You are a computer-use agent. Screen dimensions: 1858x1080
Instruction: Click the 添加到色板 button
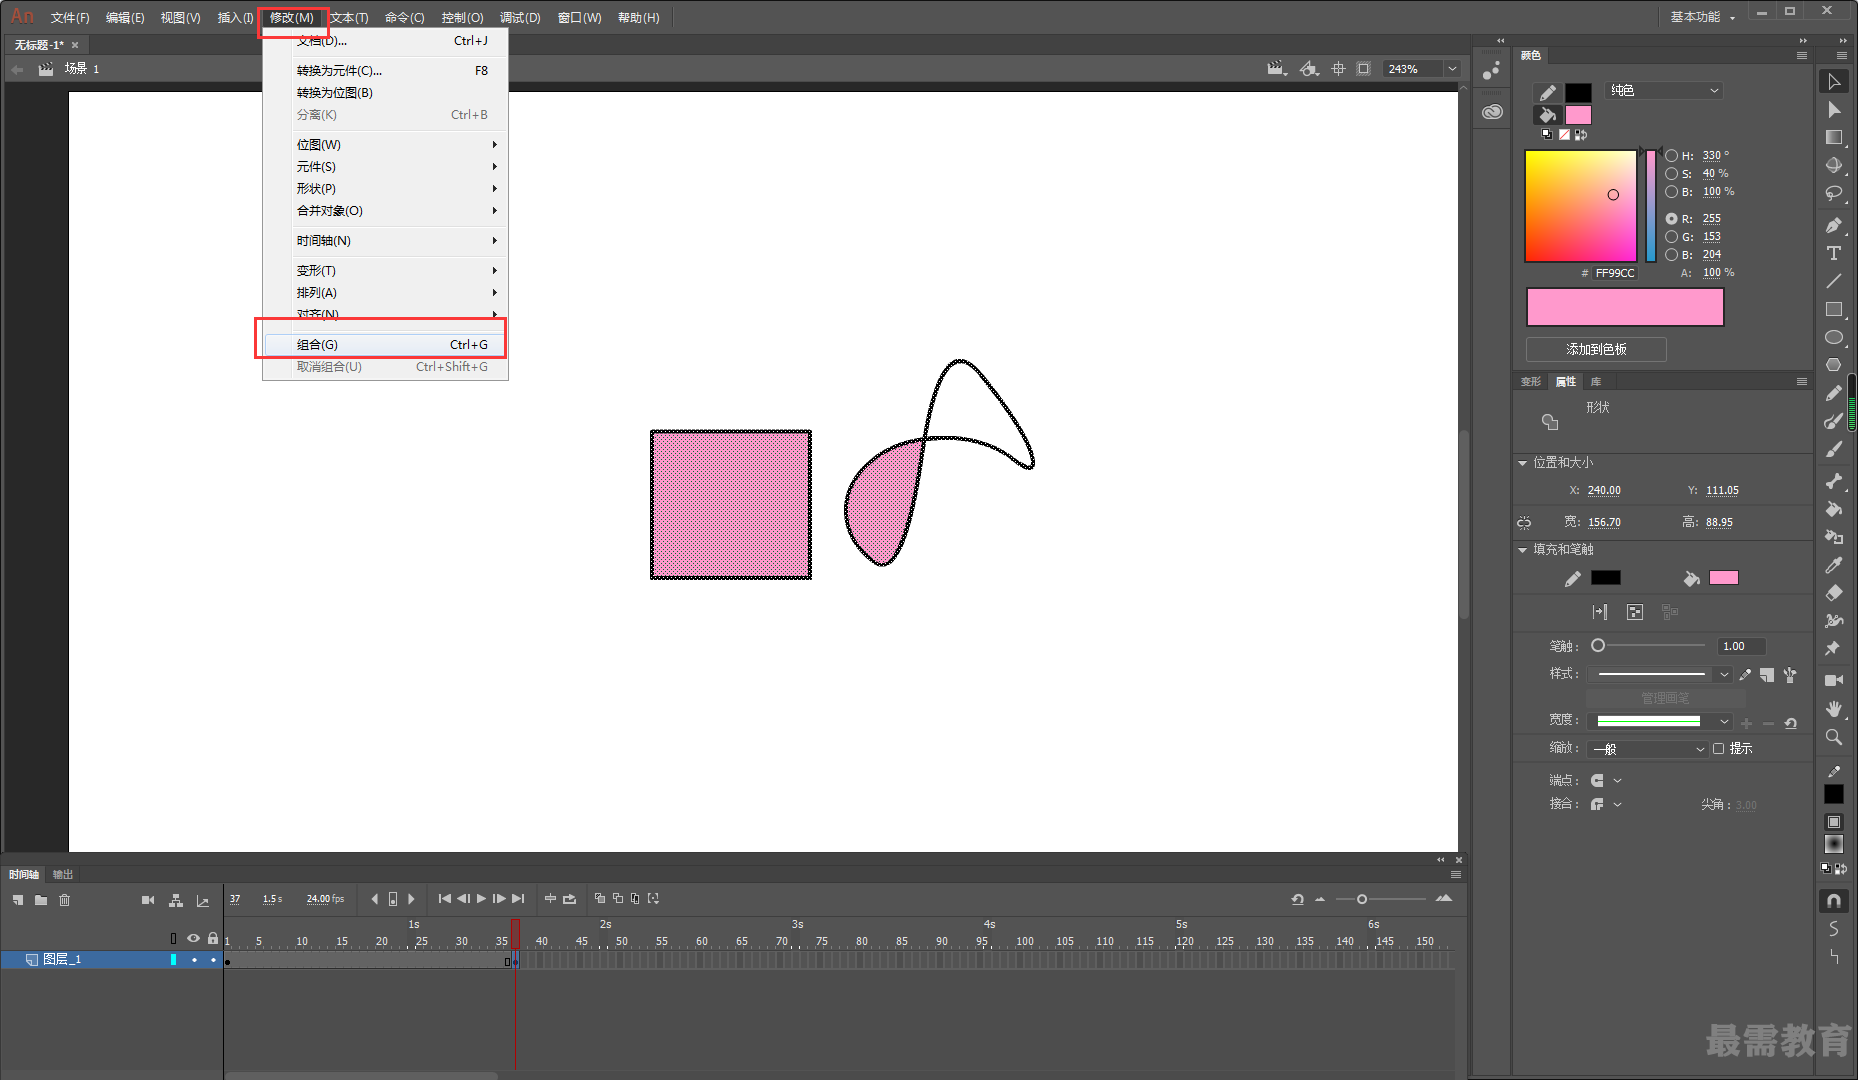1596,350
